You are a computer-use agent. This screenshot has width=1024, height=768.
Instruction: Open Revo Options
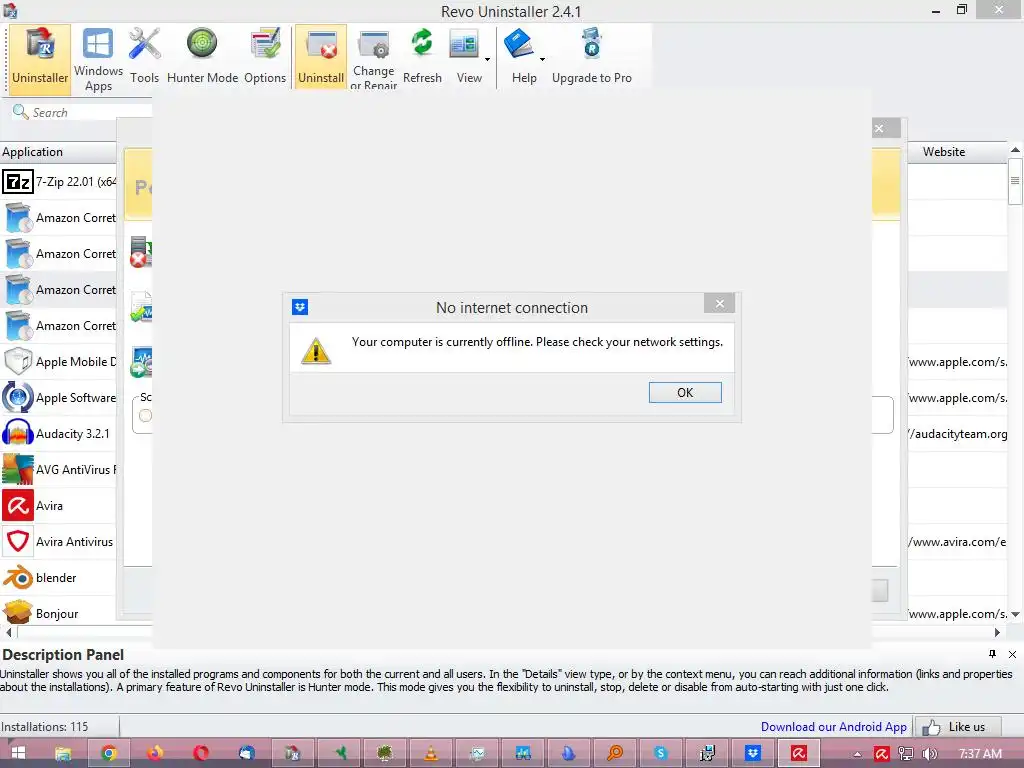[265, 57]
